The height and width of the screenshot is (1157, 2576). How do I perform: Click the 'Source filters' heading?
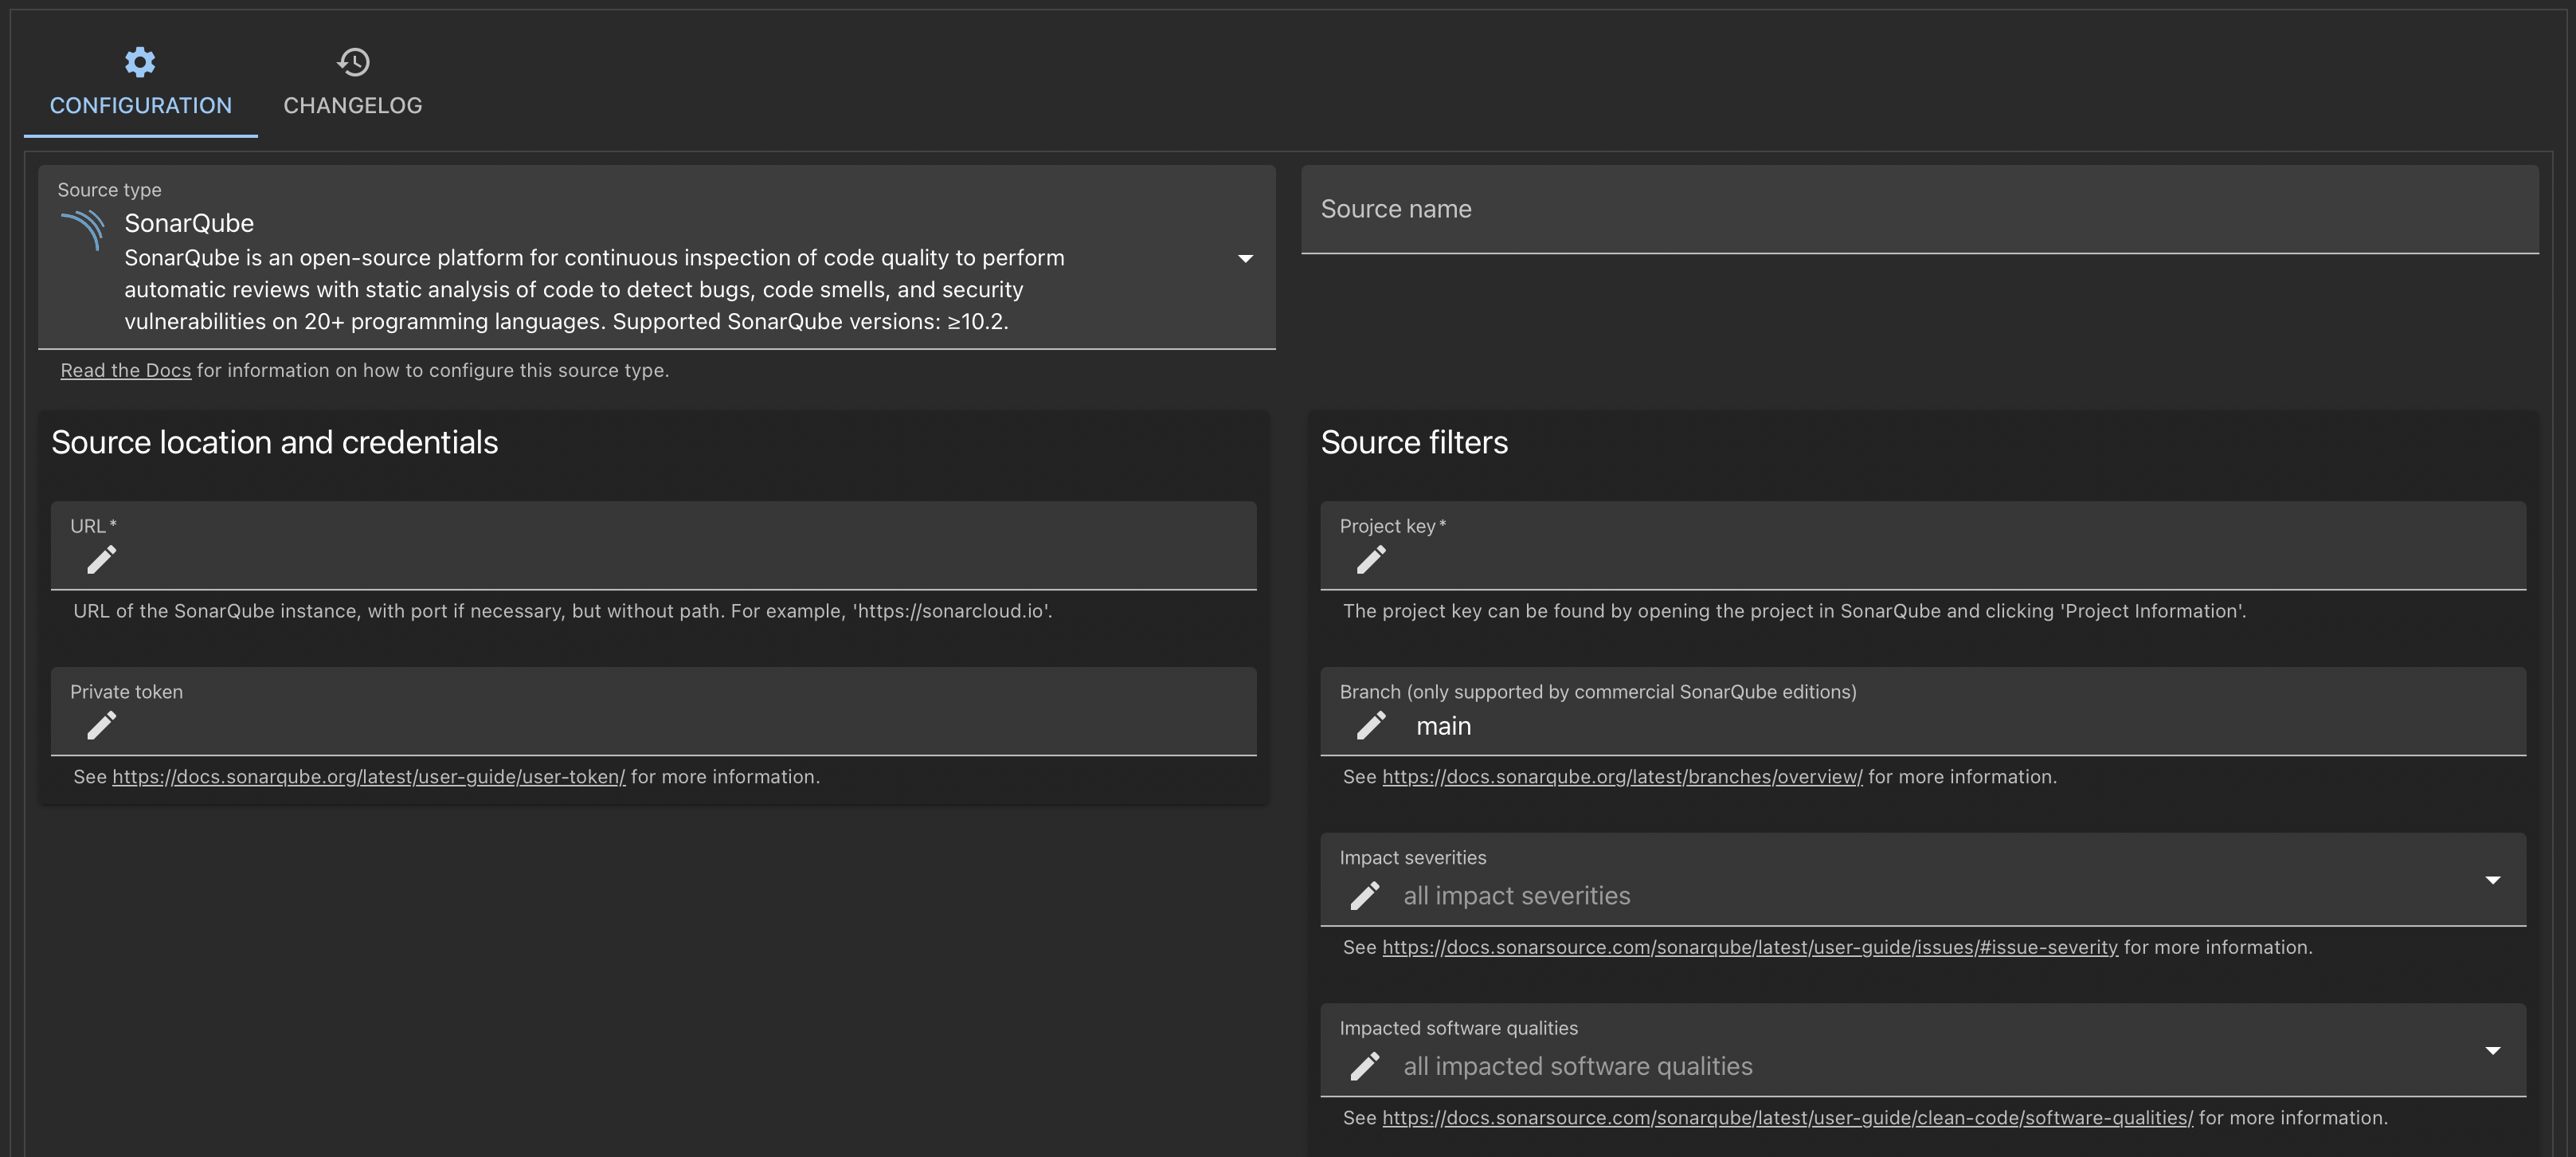(x=1414, y=442)
